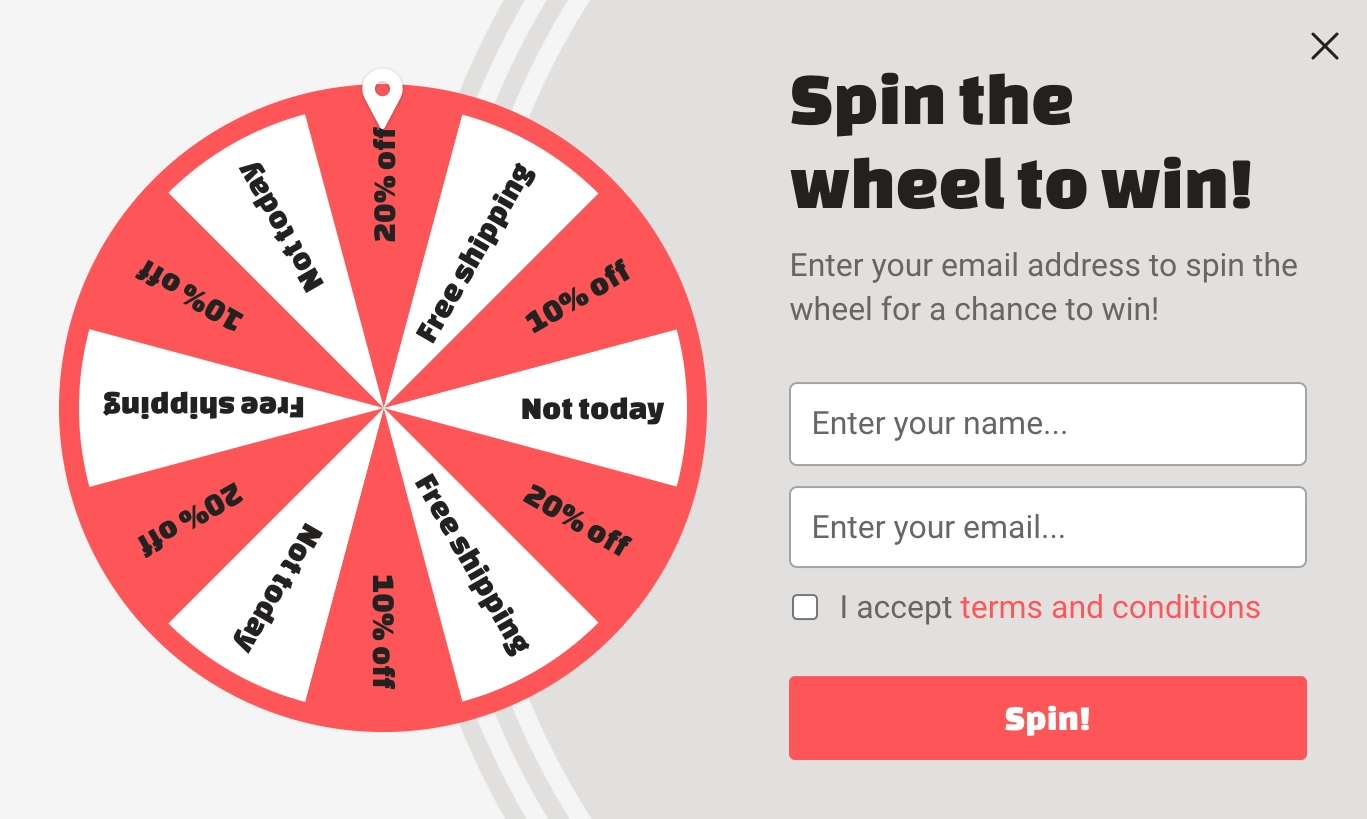The width and height of the screenshot is (1367, 819).
Task: Click the lower-right Free shipping wheel slice
Action: [x=472, y=563]
